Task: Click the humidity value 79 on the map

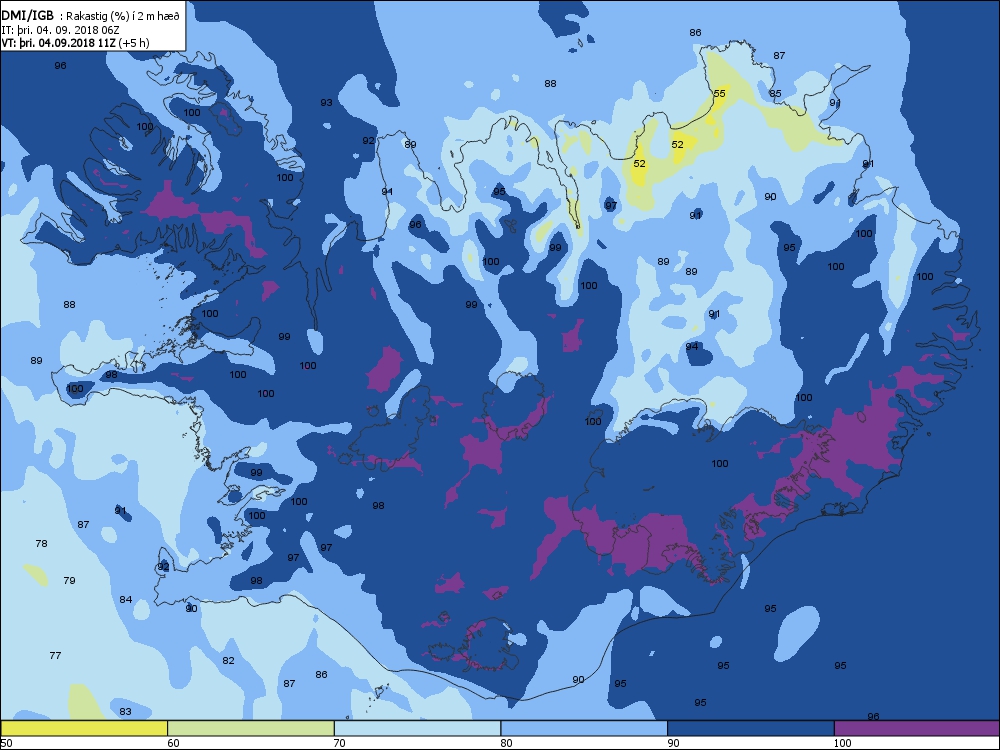Action: click(70, 580)
